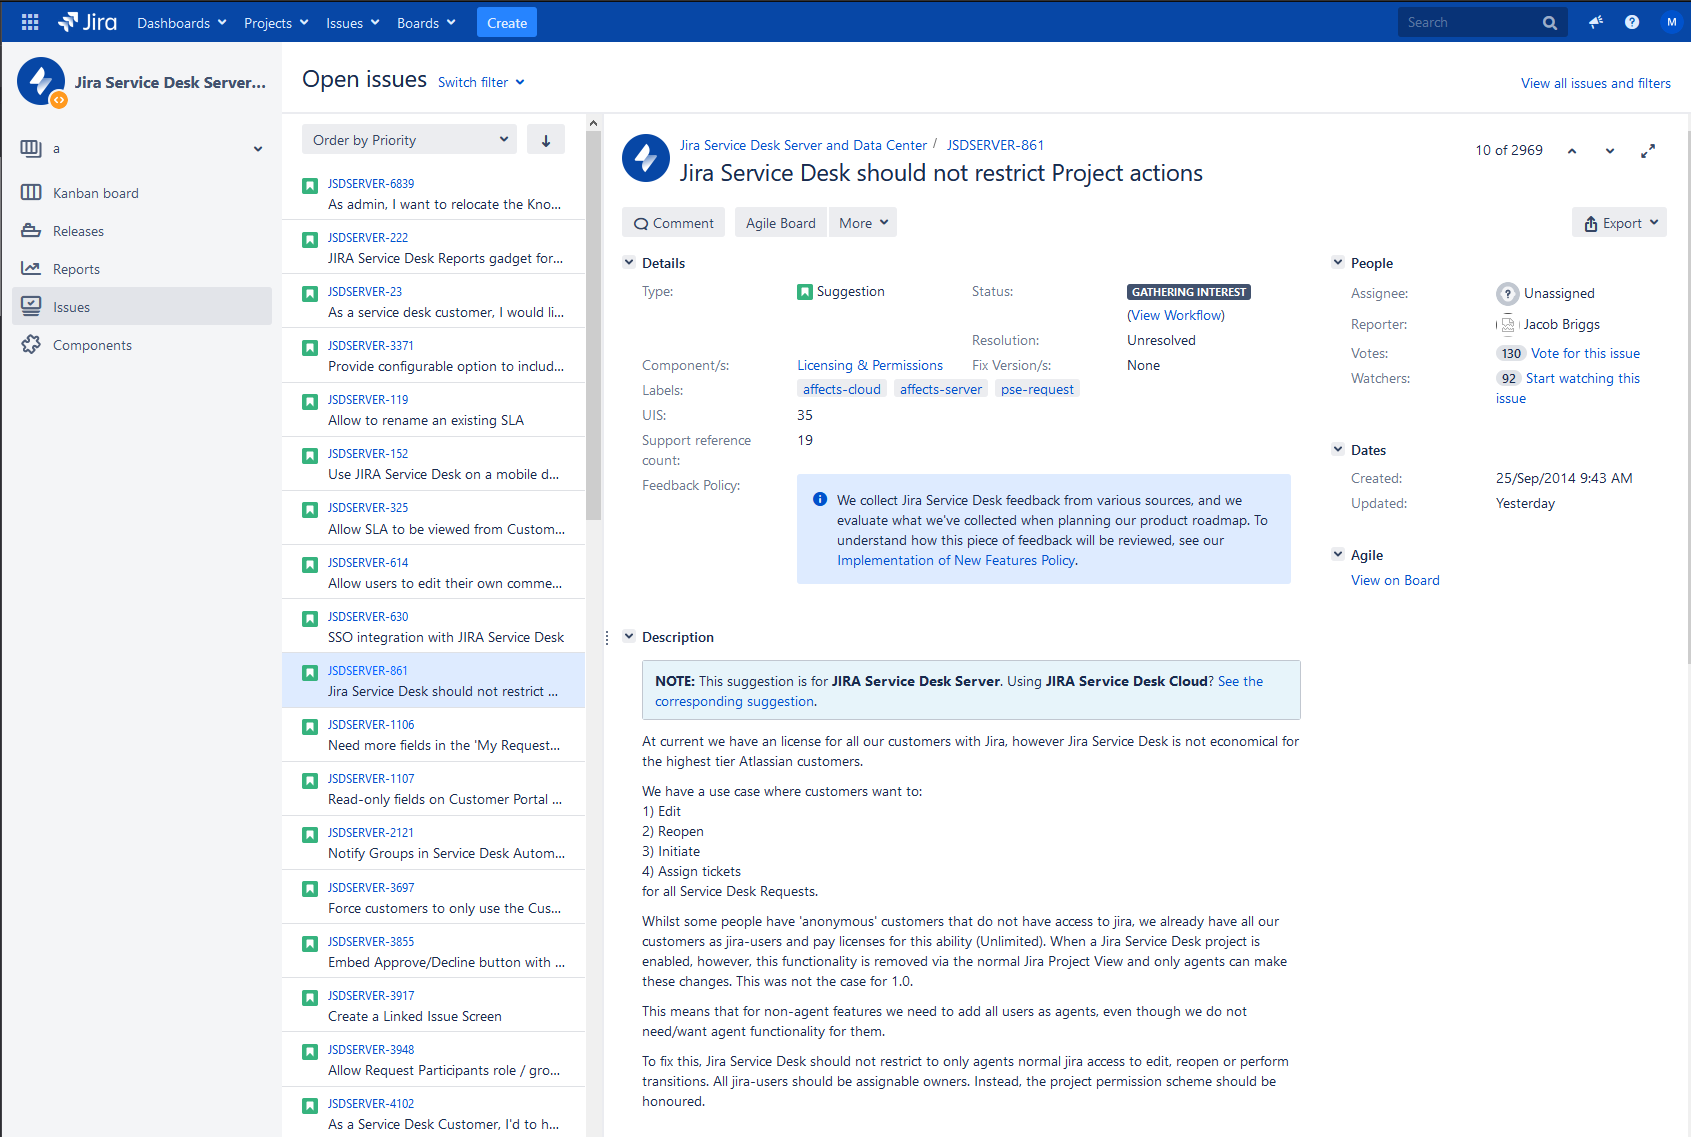The height and width of the screenshot is (1137, 1691).
Task: Click the Agile Board button
Action: [x=781, y=223]
